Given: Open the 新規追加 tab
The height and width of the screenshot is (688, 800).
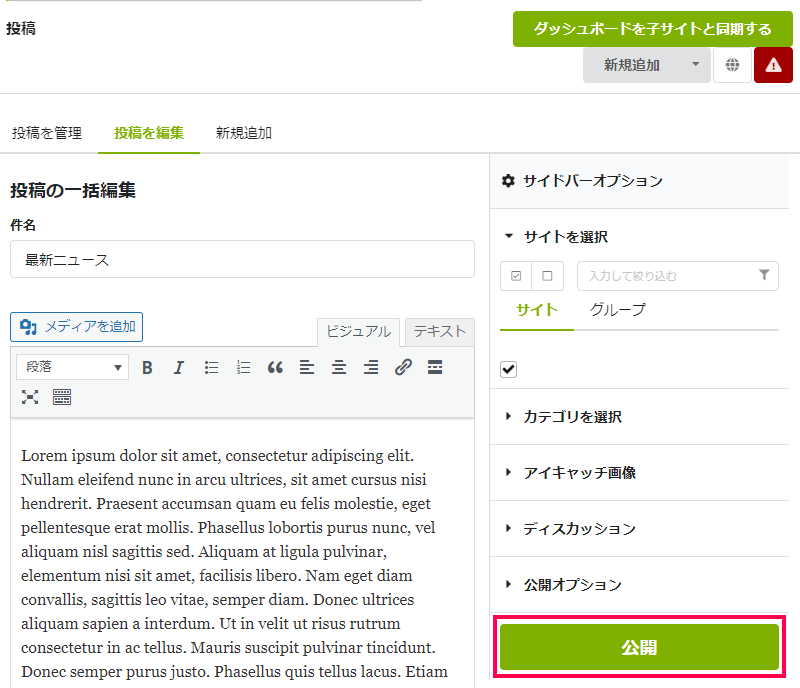Looking at the screenshot, I should pos(243,133).
